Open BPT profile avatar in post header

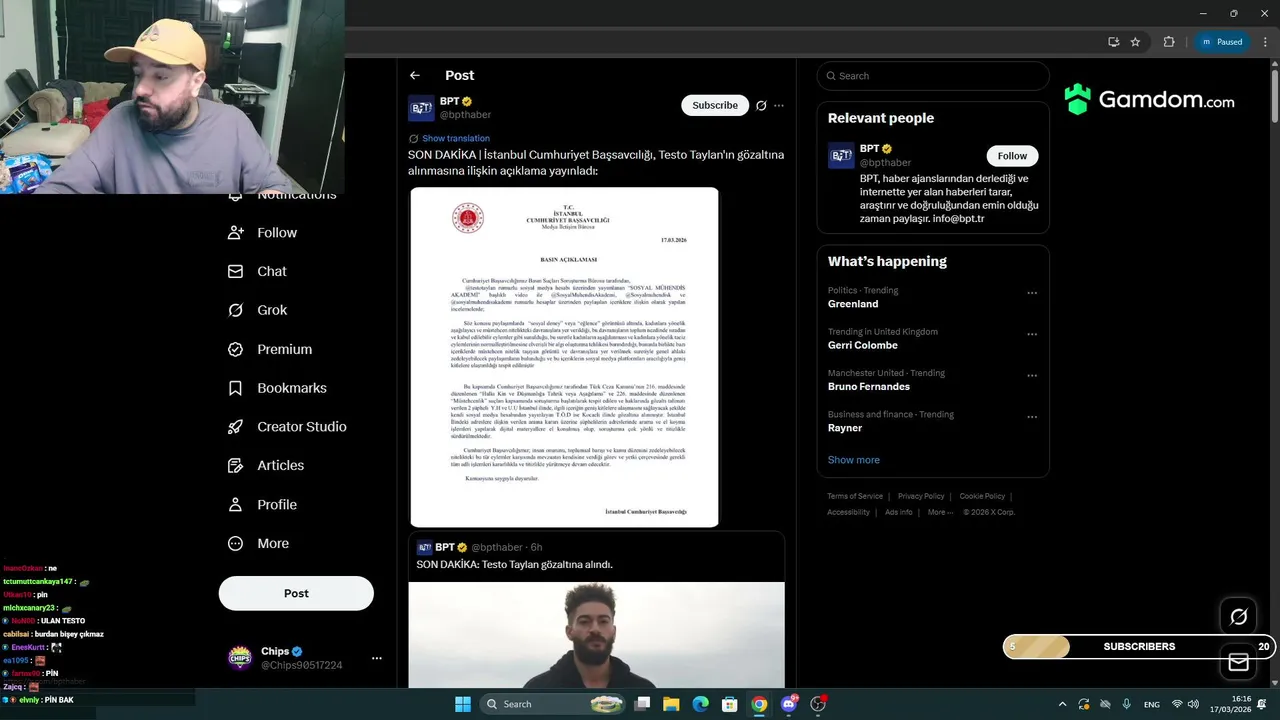click(421, 108)
